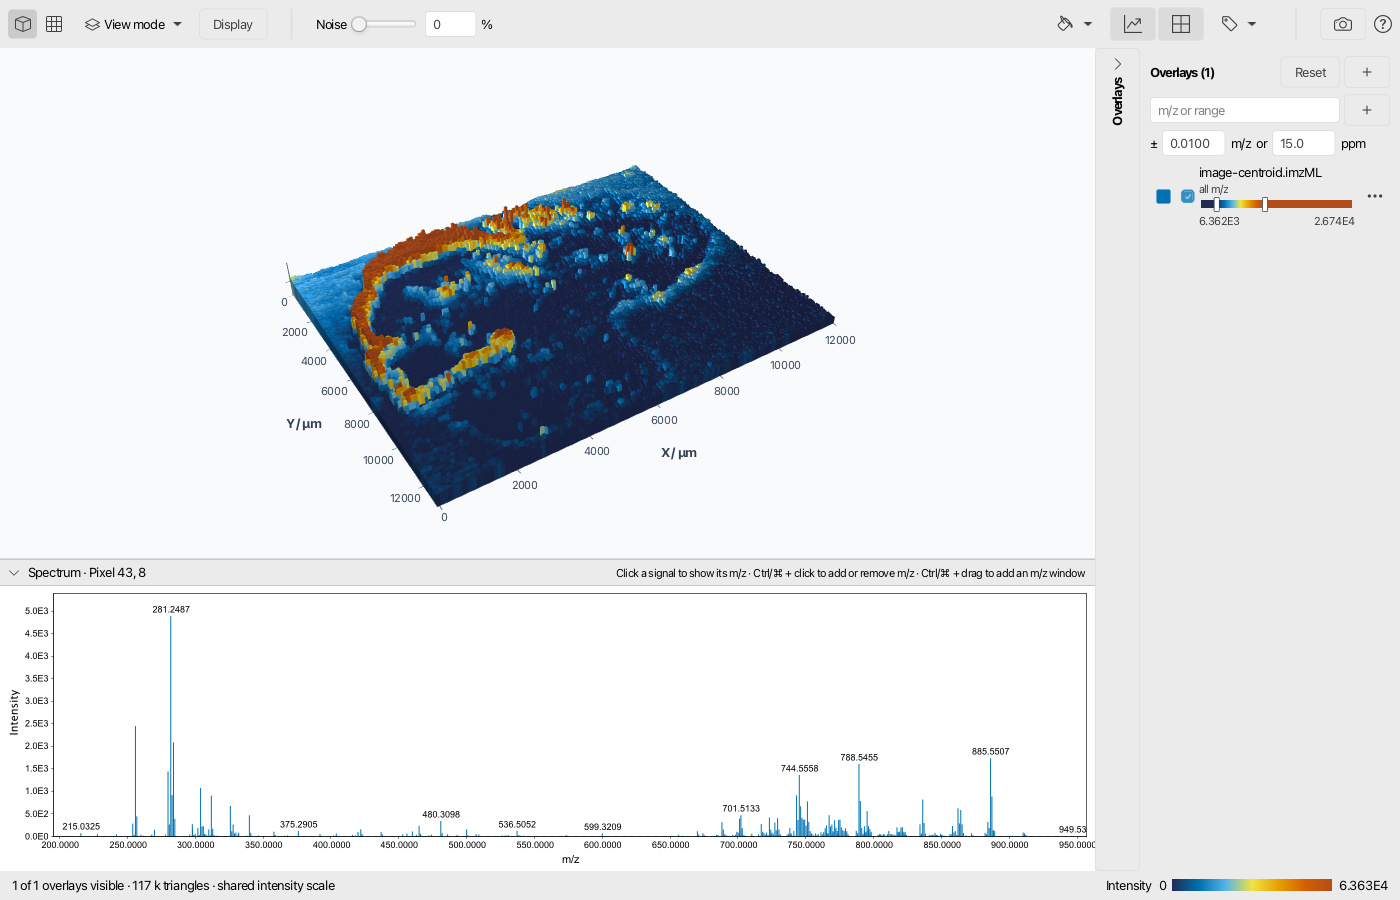1400x900 pixels.
Task: Click the Noise slider handle
Action: (x=359, y=24)
